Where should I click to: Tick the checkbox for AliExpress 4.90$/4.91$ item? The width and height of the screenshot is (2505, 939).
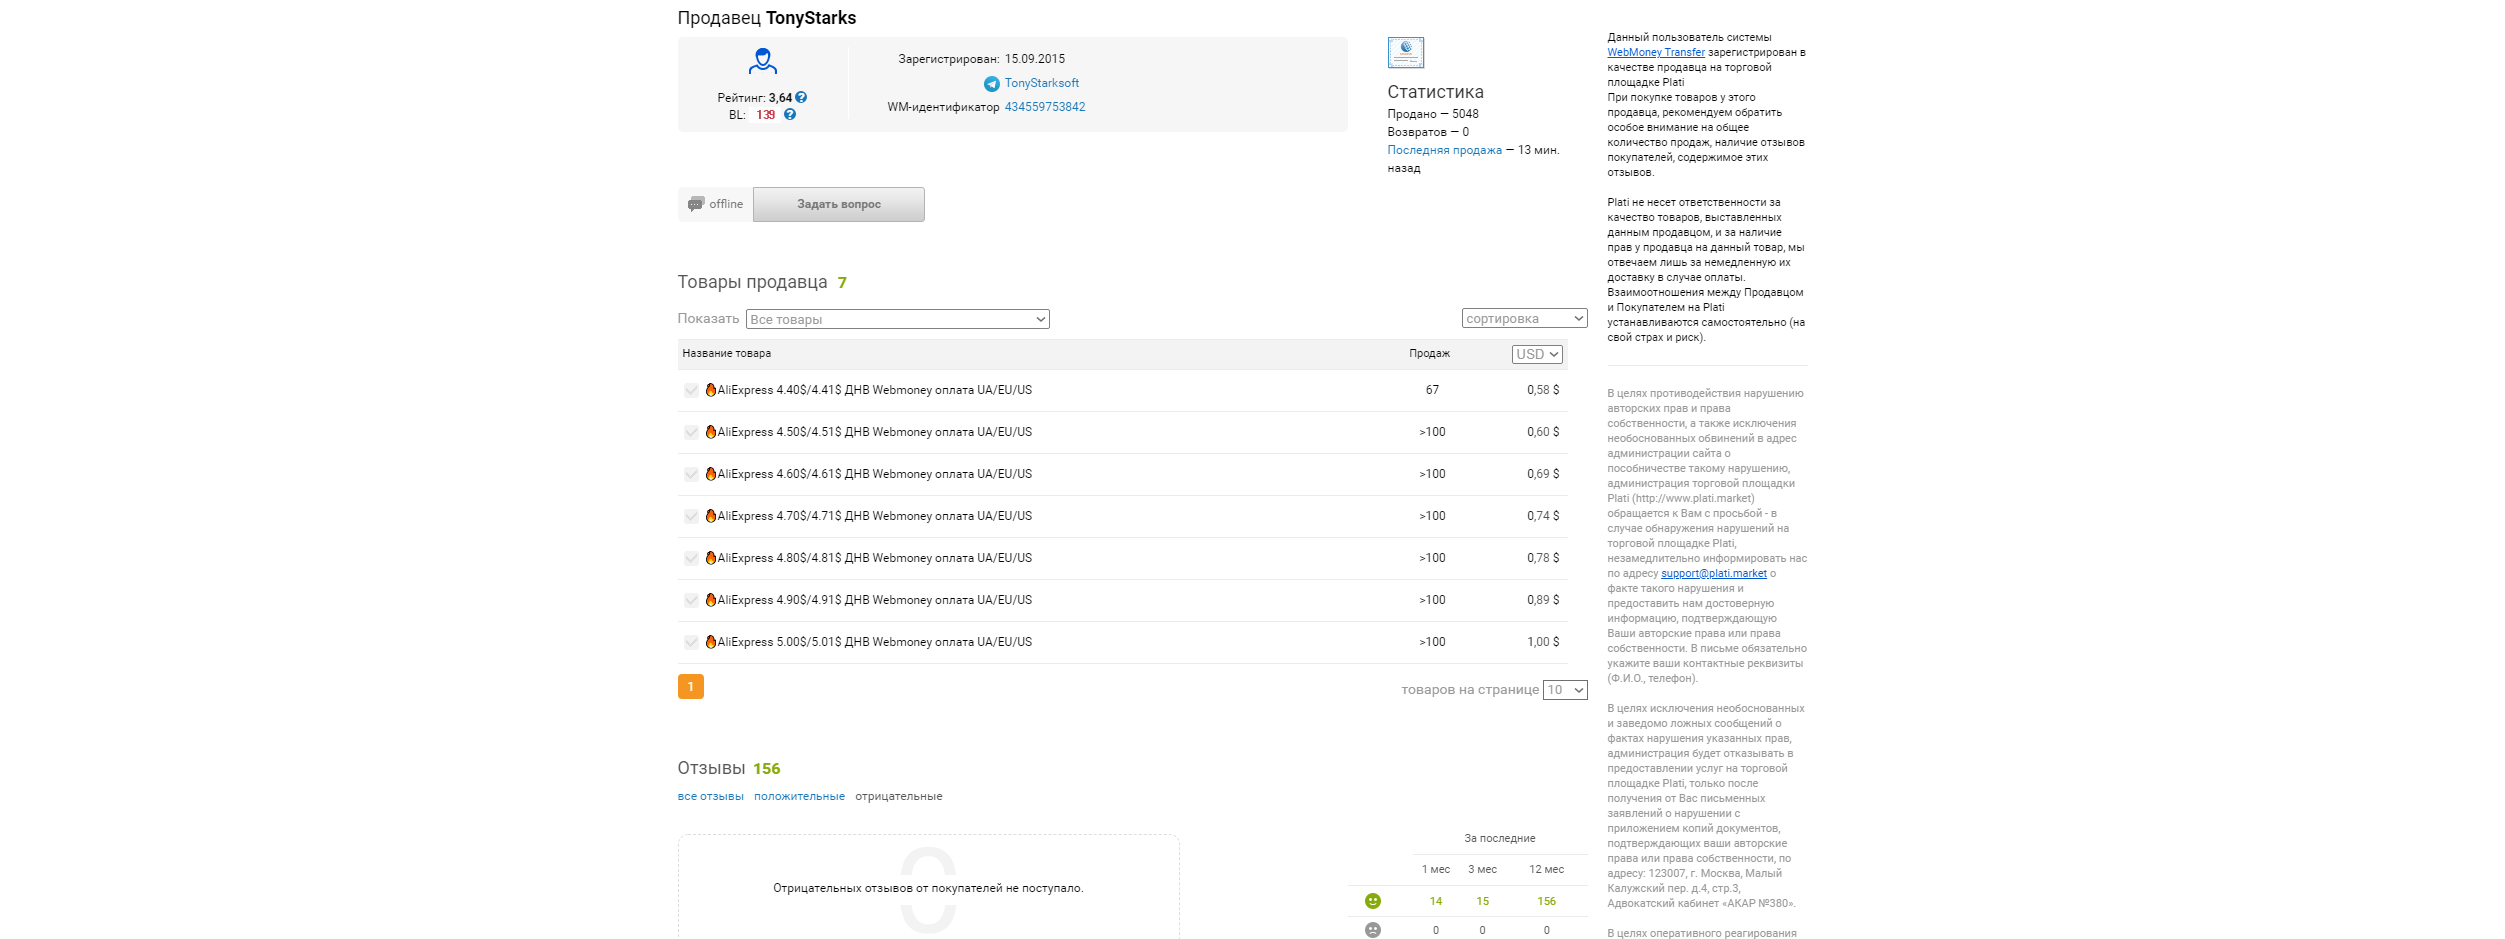[691, 600]
